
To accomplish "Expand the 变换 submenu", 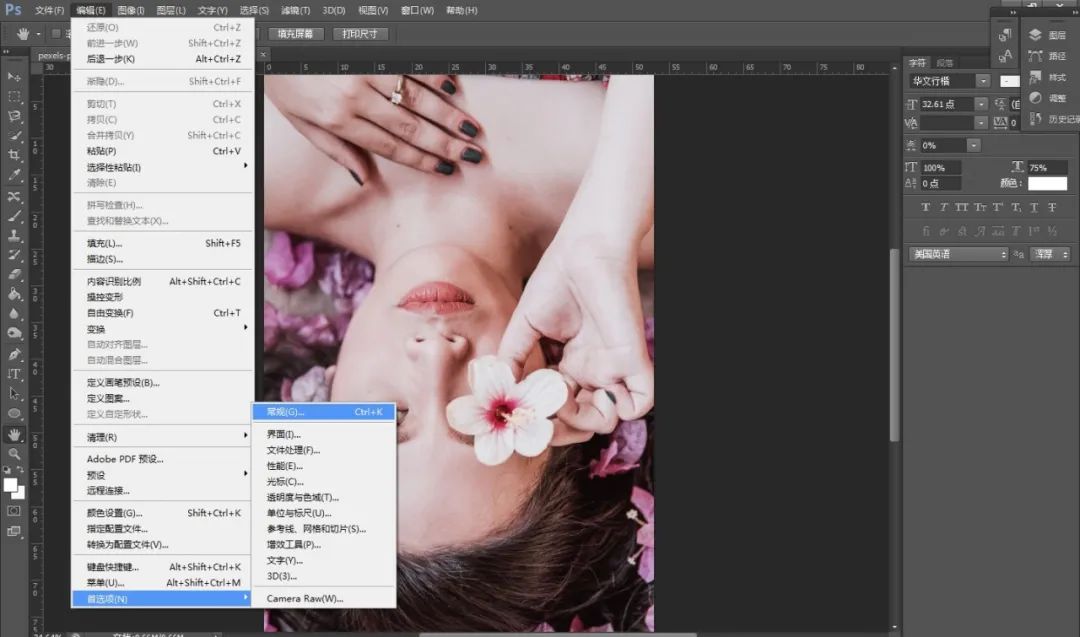I will [163, 328].
